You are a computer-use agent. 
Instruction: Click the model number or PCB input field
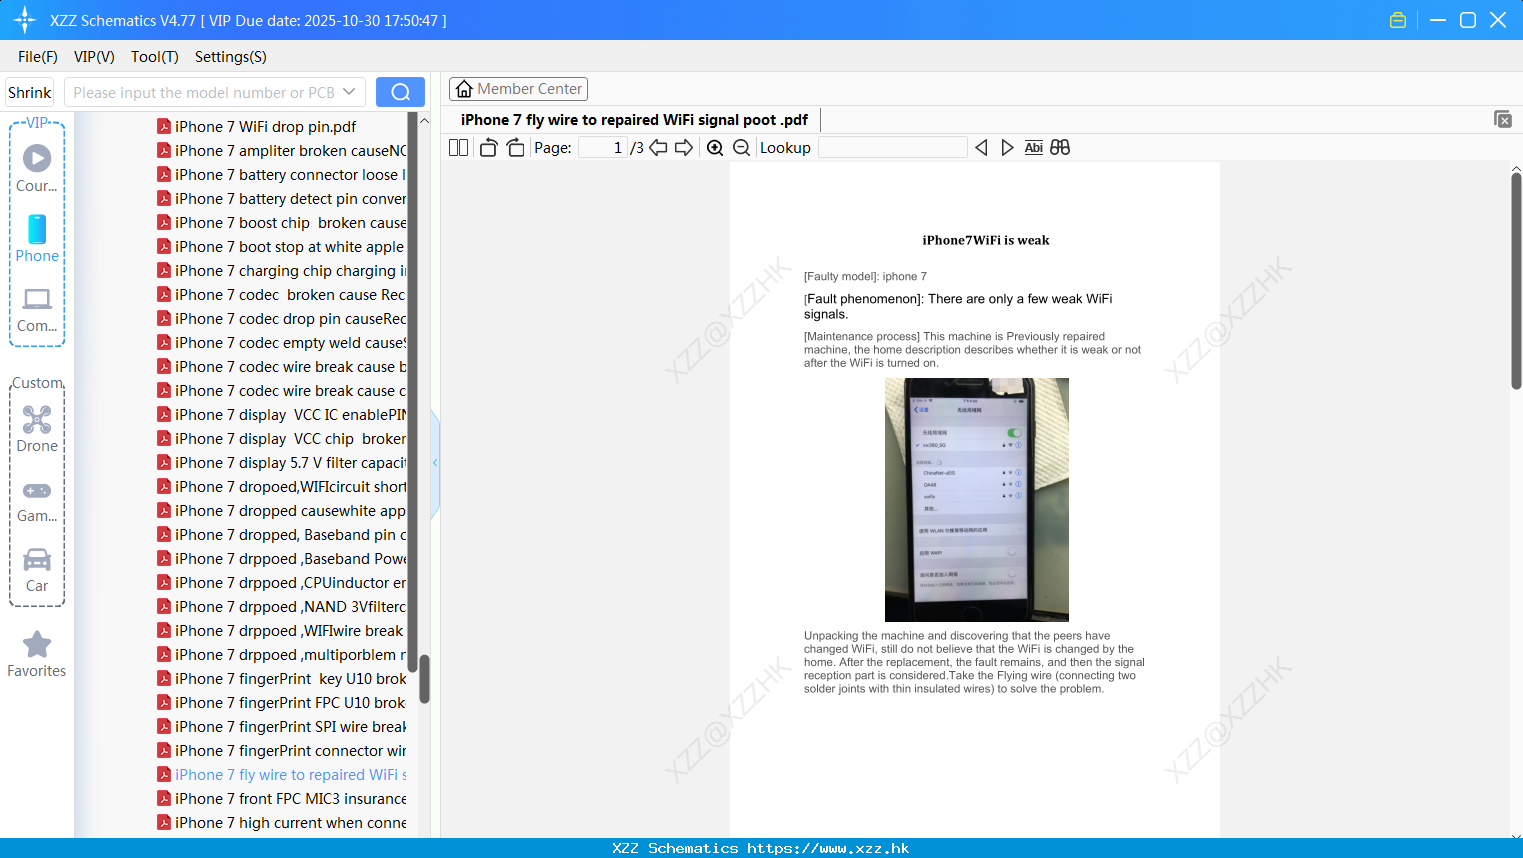(203, 92)
